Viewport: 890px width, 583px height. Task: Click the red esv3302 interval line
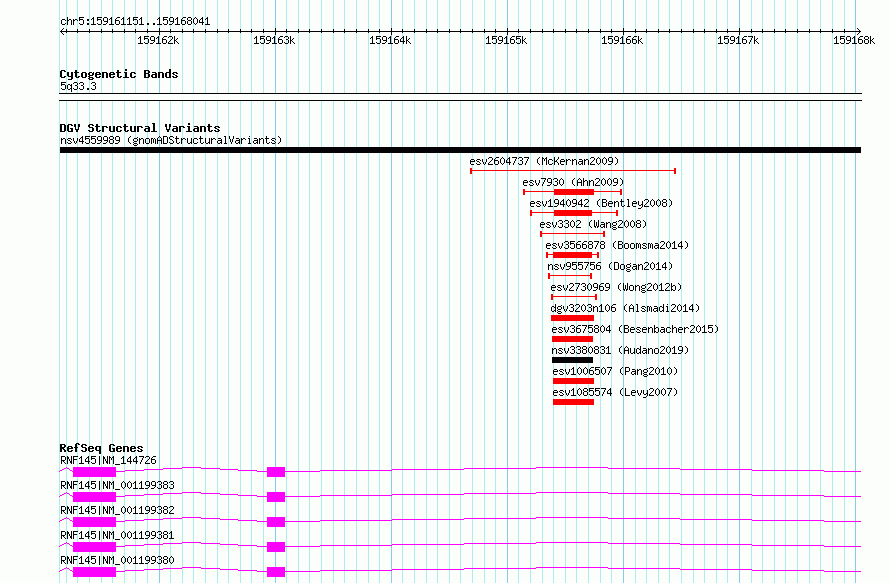pos(572,234)
